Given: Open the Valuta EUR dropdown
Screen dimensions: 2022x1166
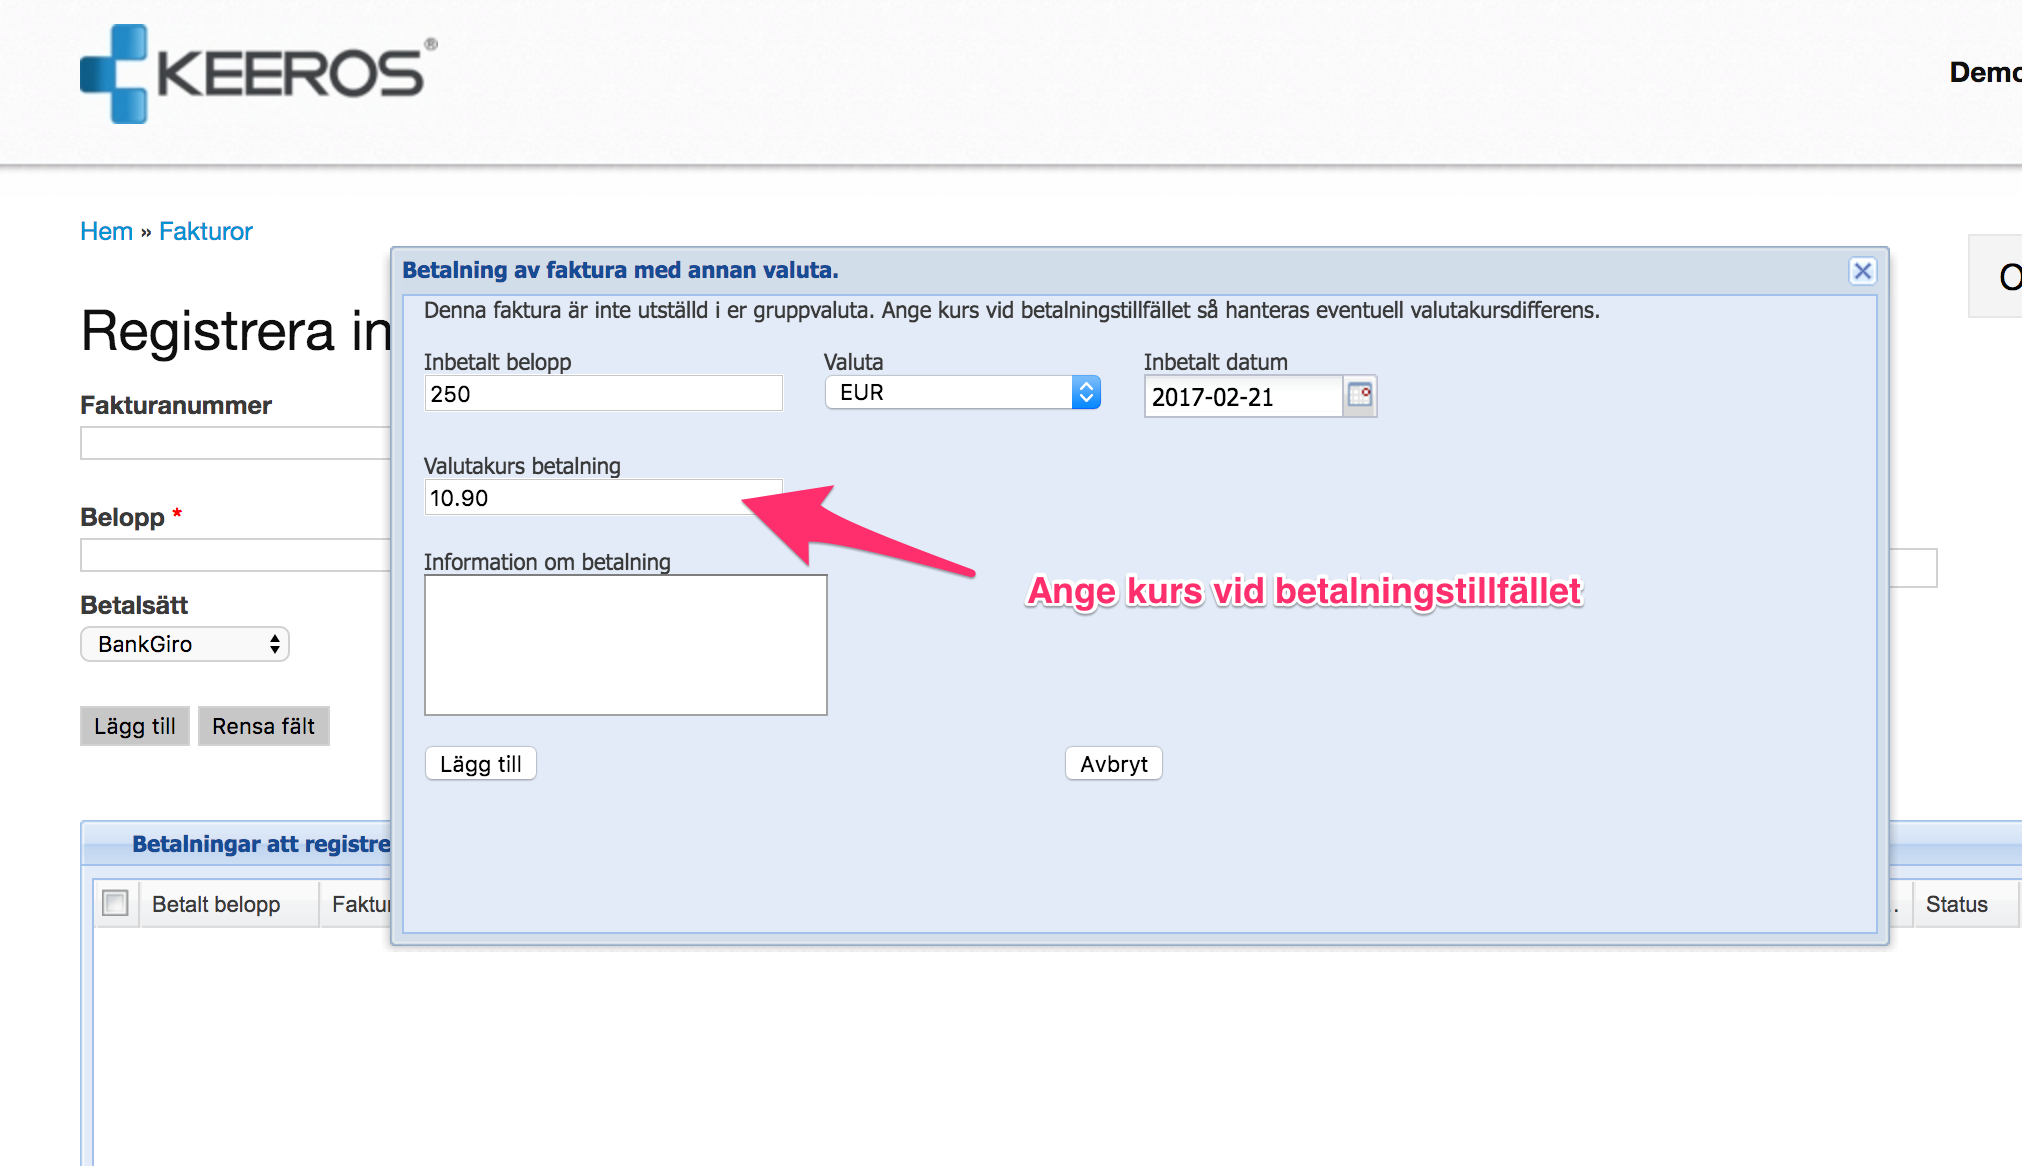Looking at the screenshot, I should pyautogui.click(x=962, y=393).
